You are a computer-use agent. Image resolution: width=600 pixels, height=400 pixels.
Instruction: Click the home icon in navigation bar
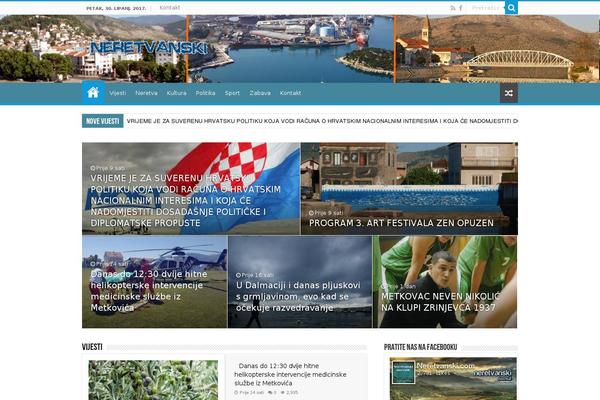coord(93,93)
